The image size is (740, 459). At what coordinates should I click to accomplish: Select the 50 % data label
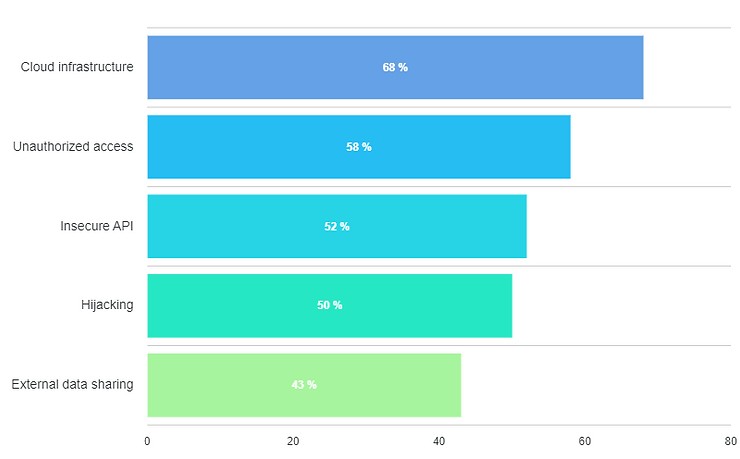(330, 305)
